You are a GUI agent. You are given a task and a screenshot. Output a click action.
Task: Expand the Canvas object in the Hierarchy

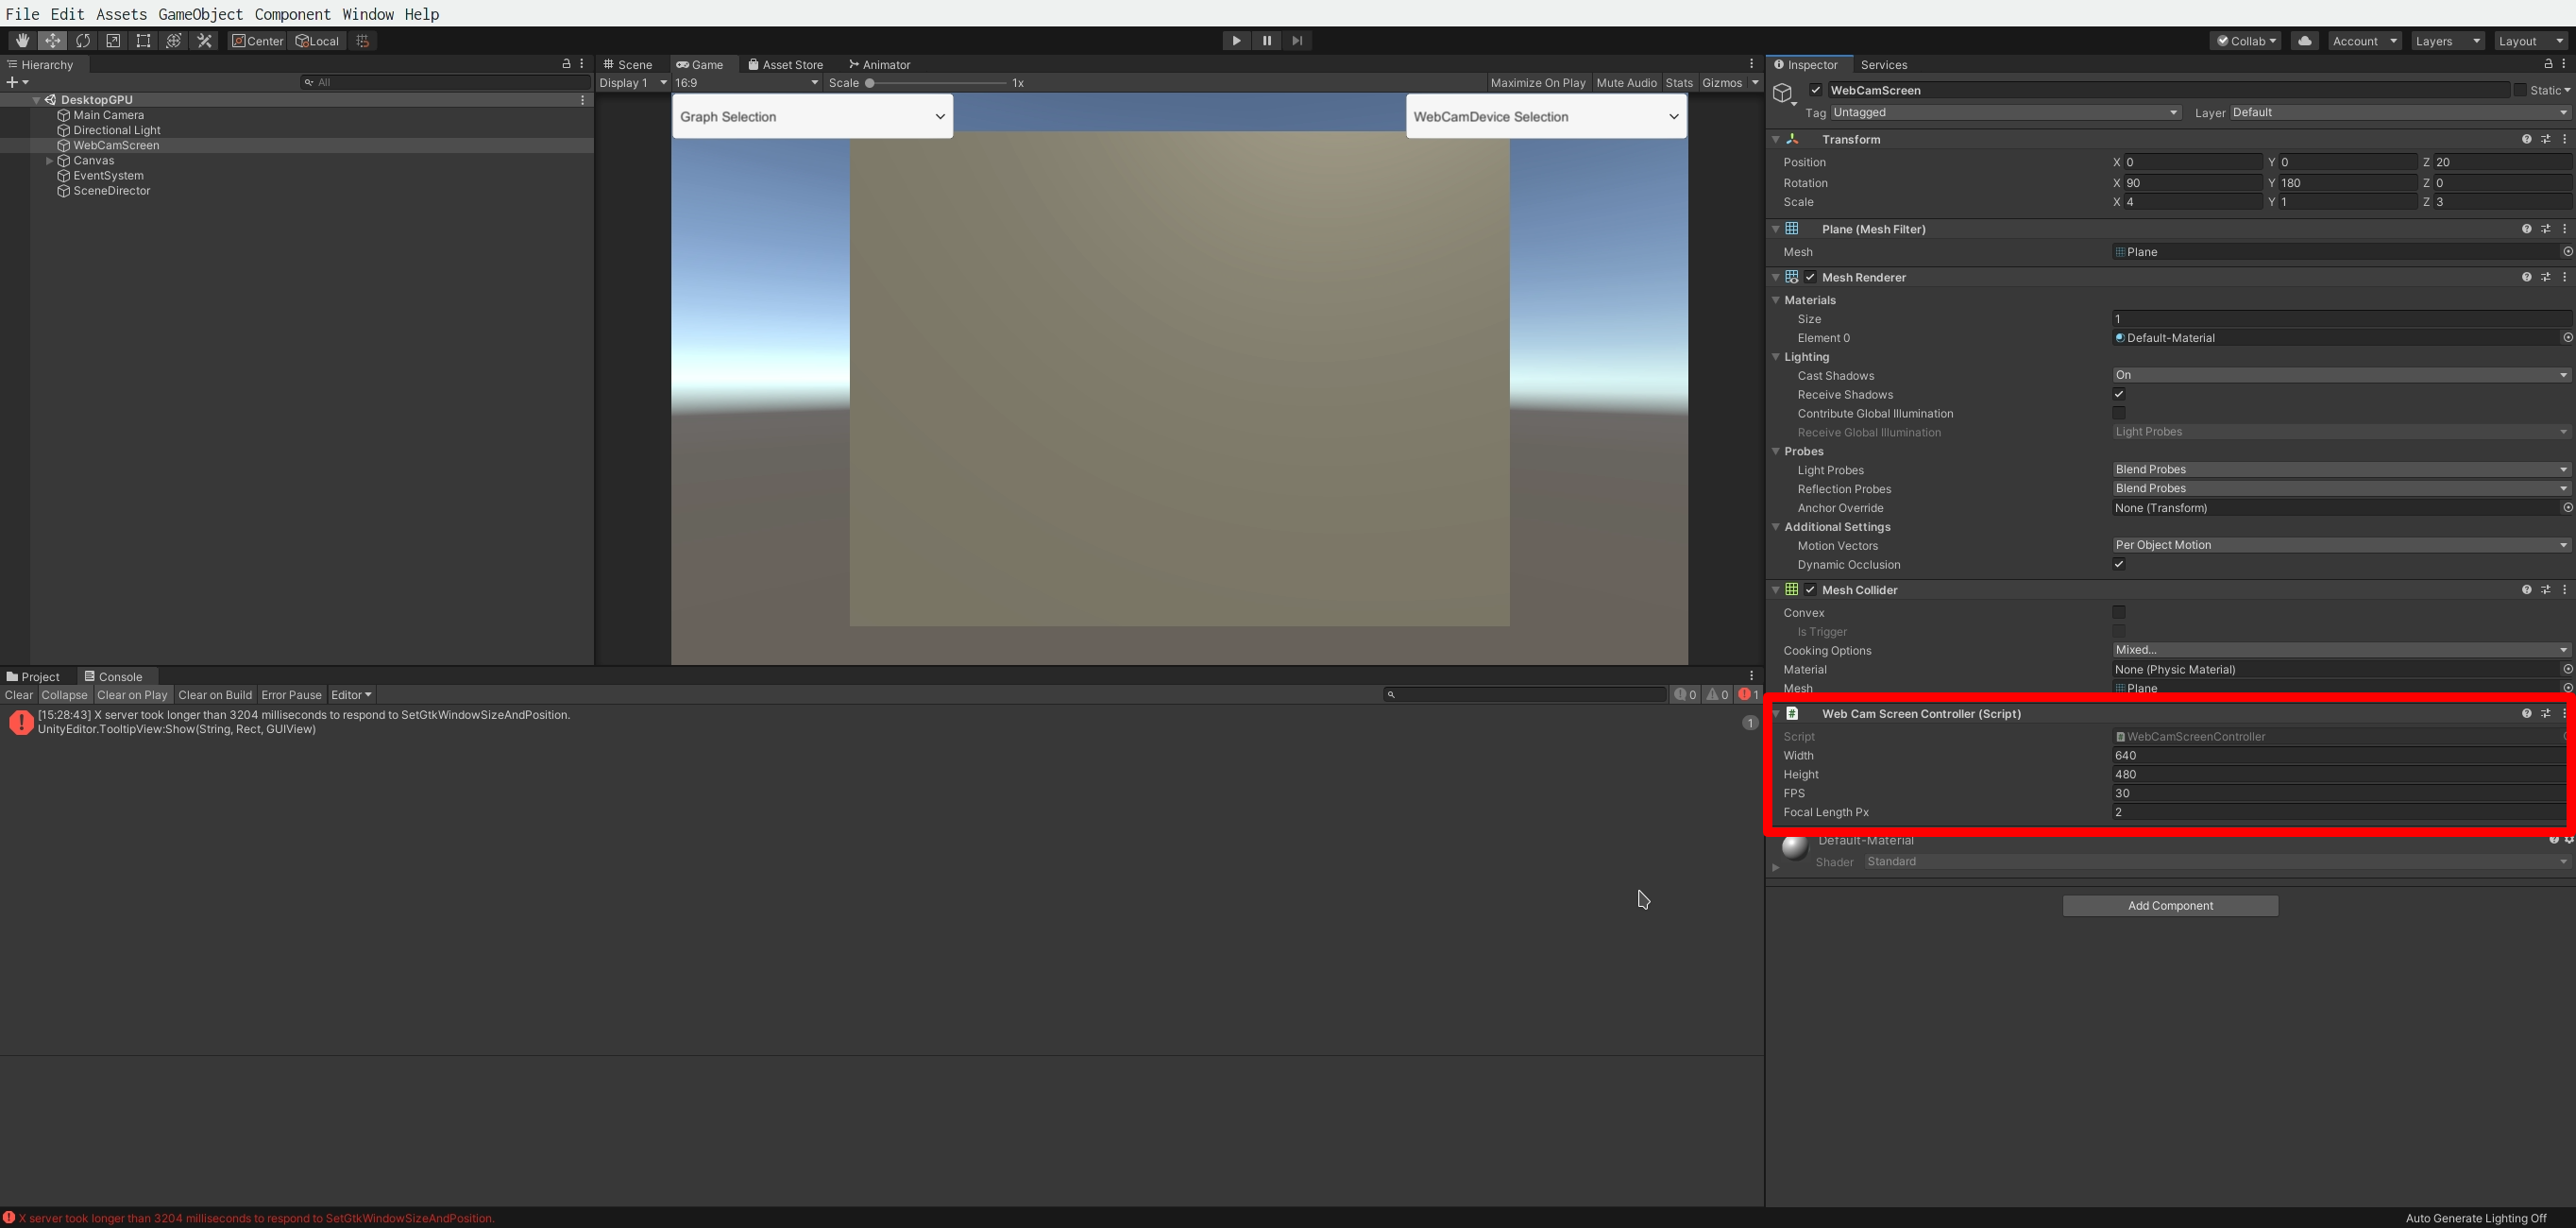pos(48,160)
